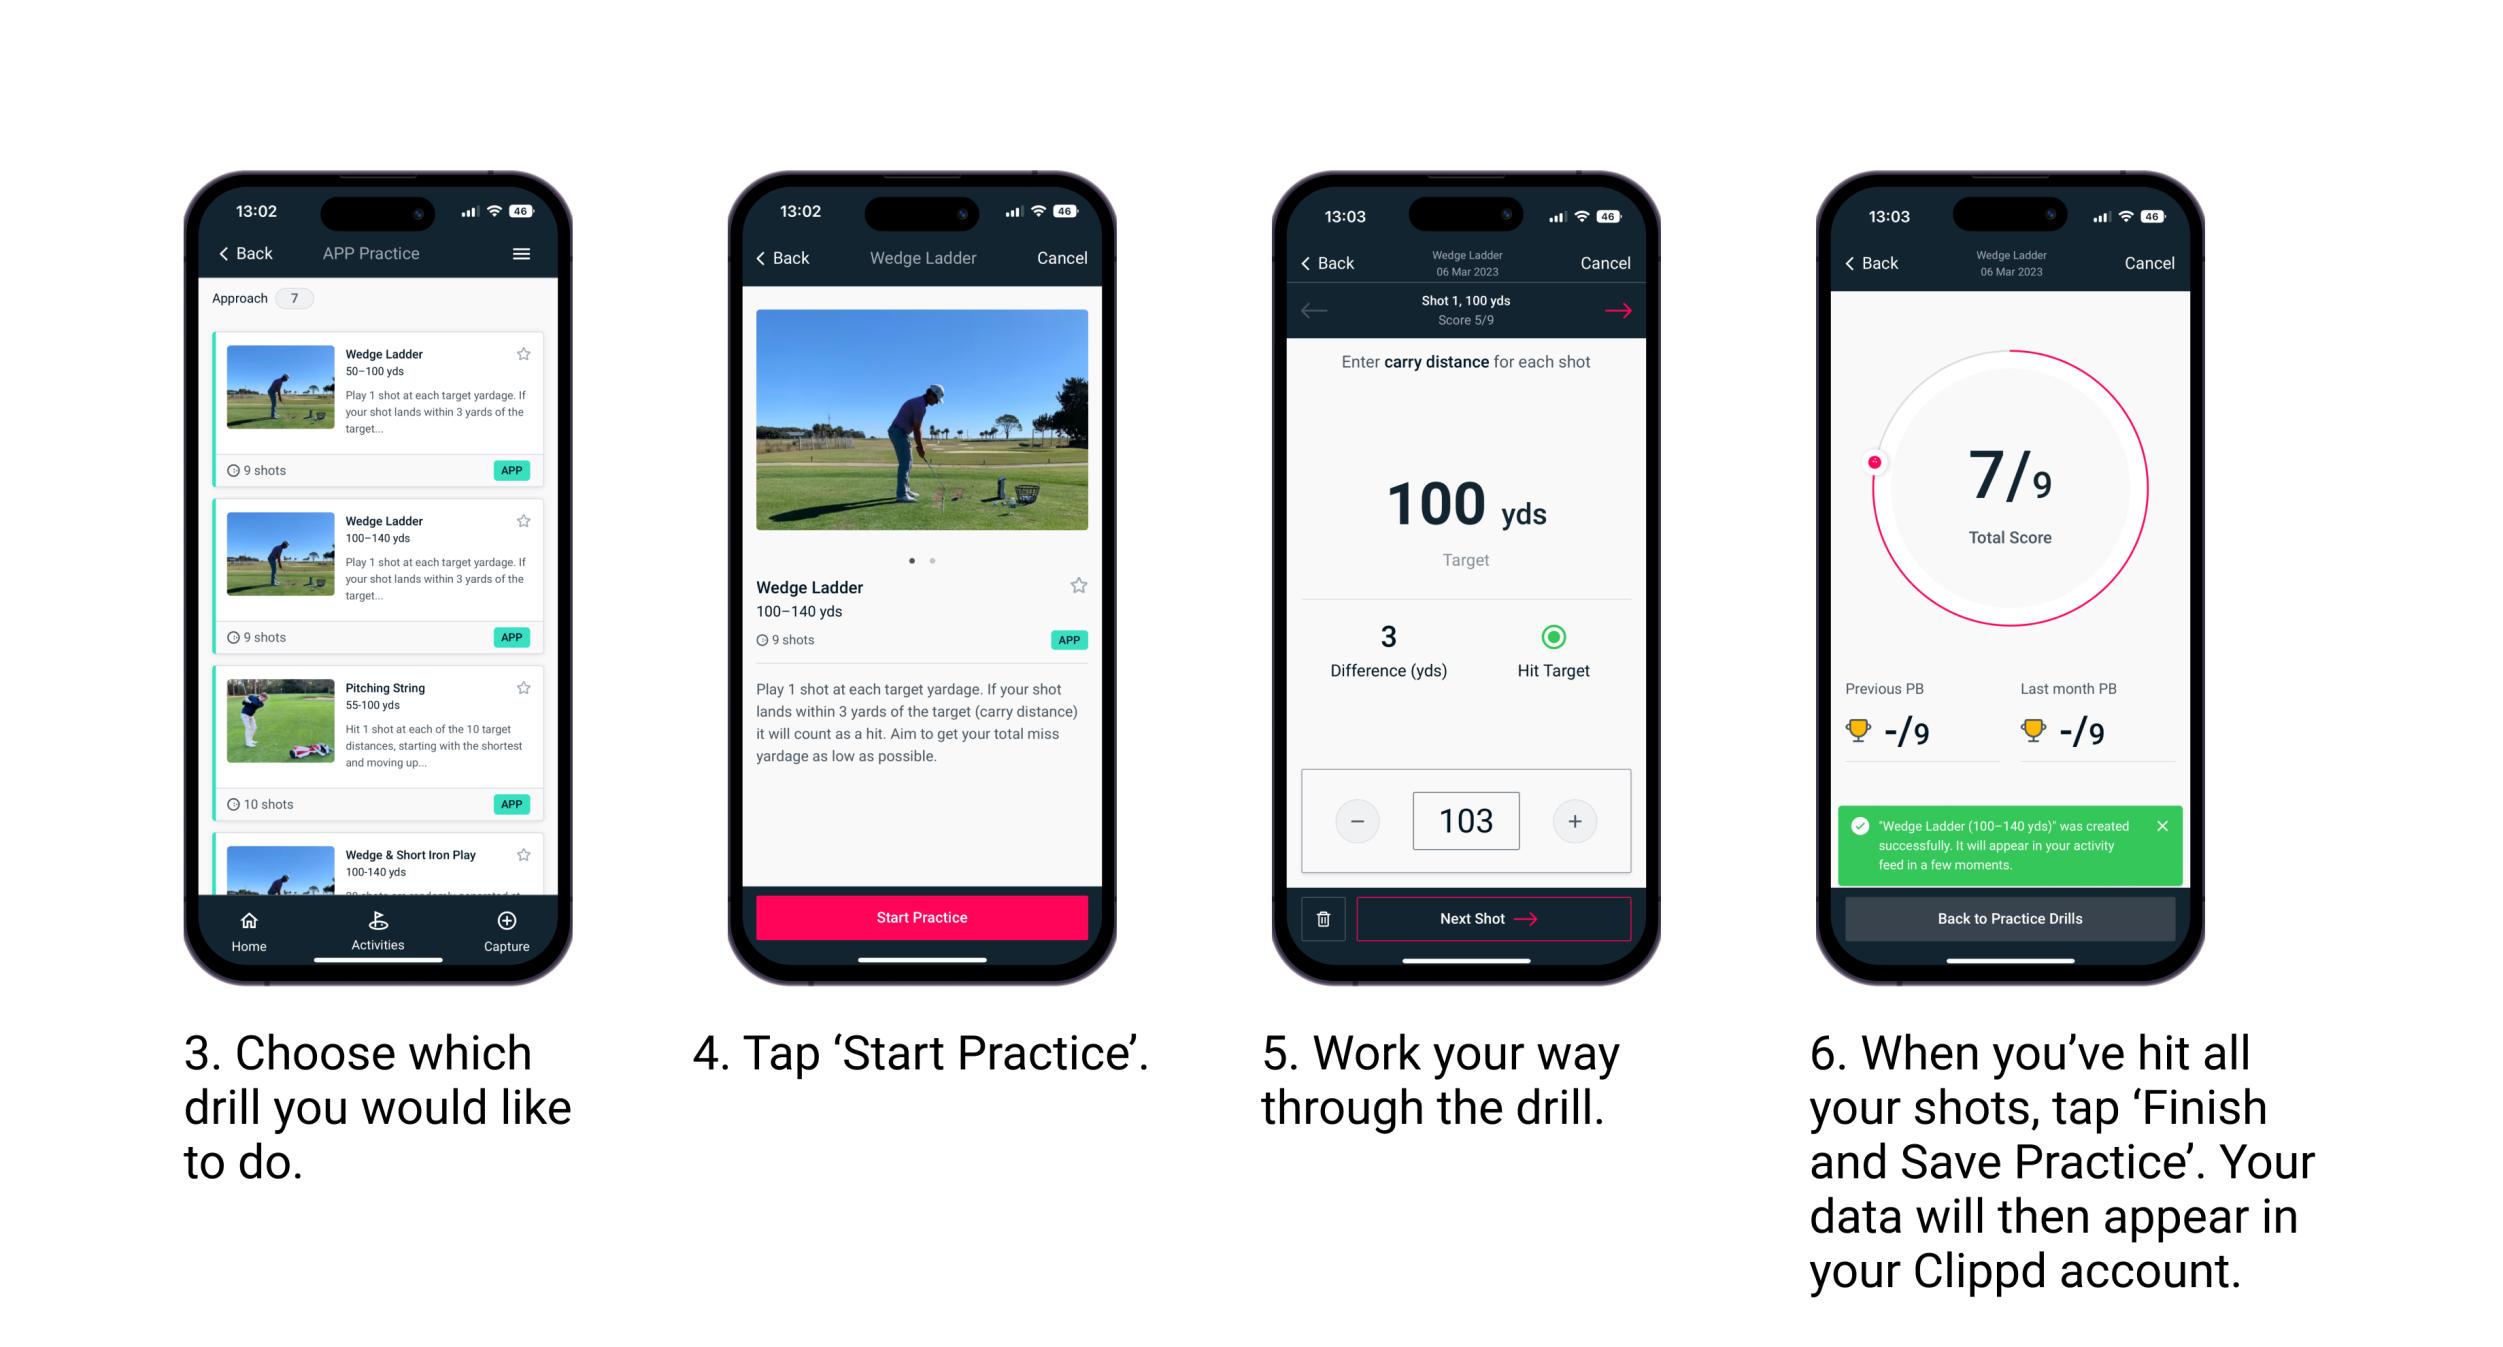Tap the plus stepper to increase distance

(x=1577, y=818)
